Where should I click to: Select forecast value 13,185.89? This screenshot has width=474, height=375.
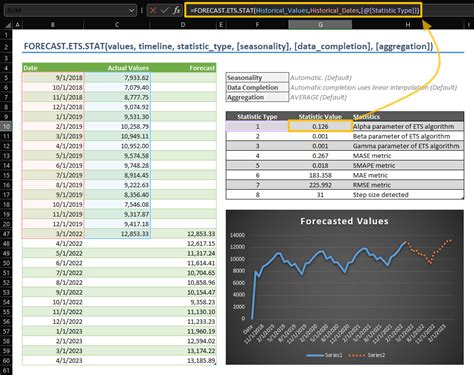pyautogui.click(x=183, y=360)
